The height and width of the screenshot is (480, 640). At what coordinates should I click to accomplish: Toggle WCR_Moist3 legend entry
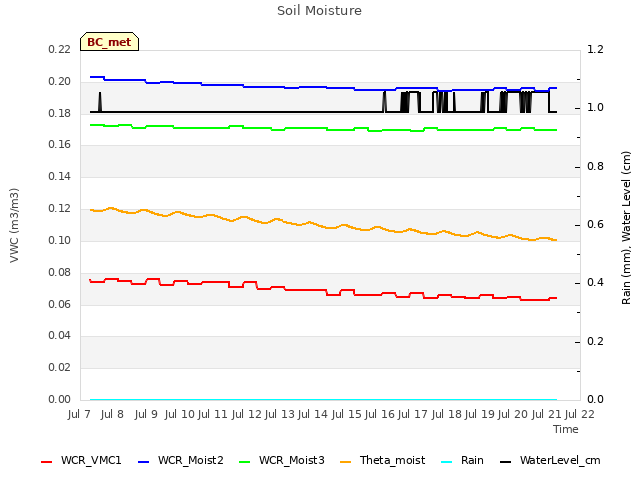[281, 460]
